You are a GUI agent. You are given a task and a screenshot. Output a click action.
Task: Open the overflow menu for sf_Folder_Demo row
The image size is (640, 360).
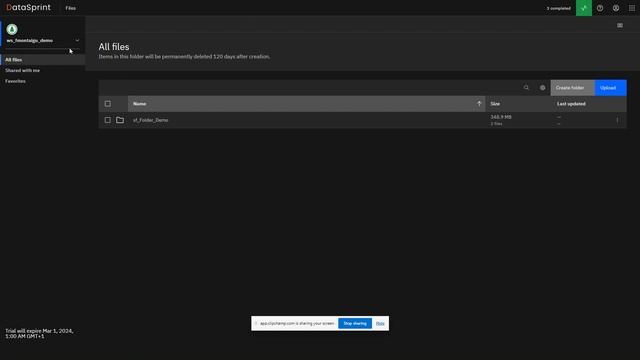[617, 120]
